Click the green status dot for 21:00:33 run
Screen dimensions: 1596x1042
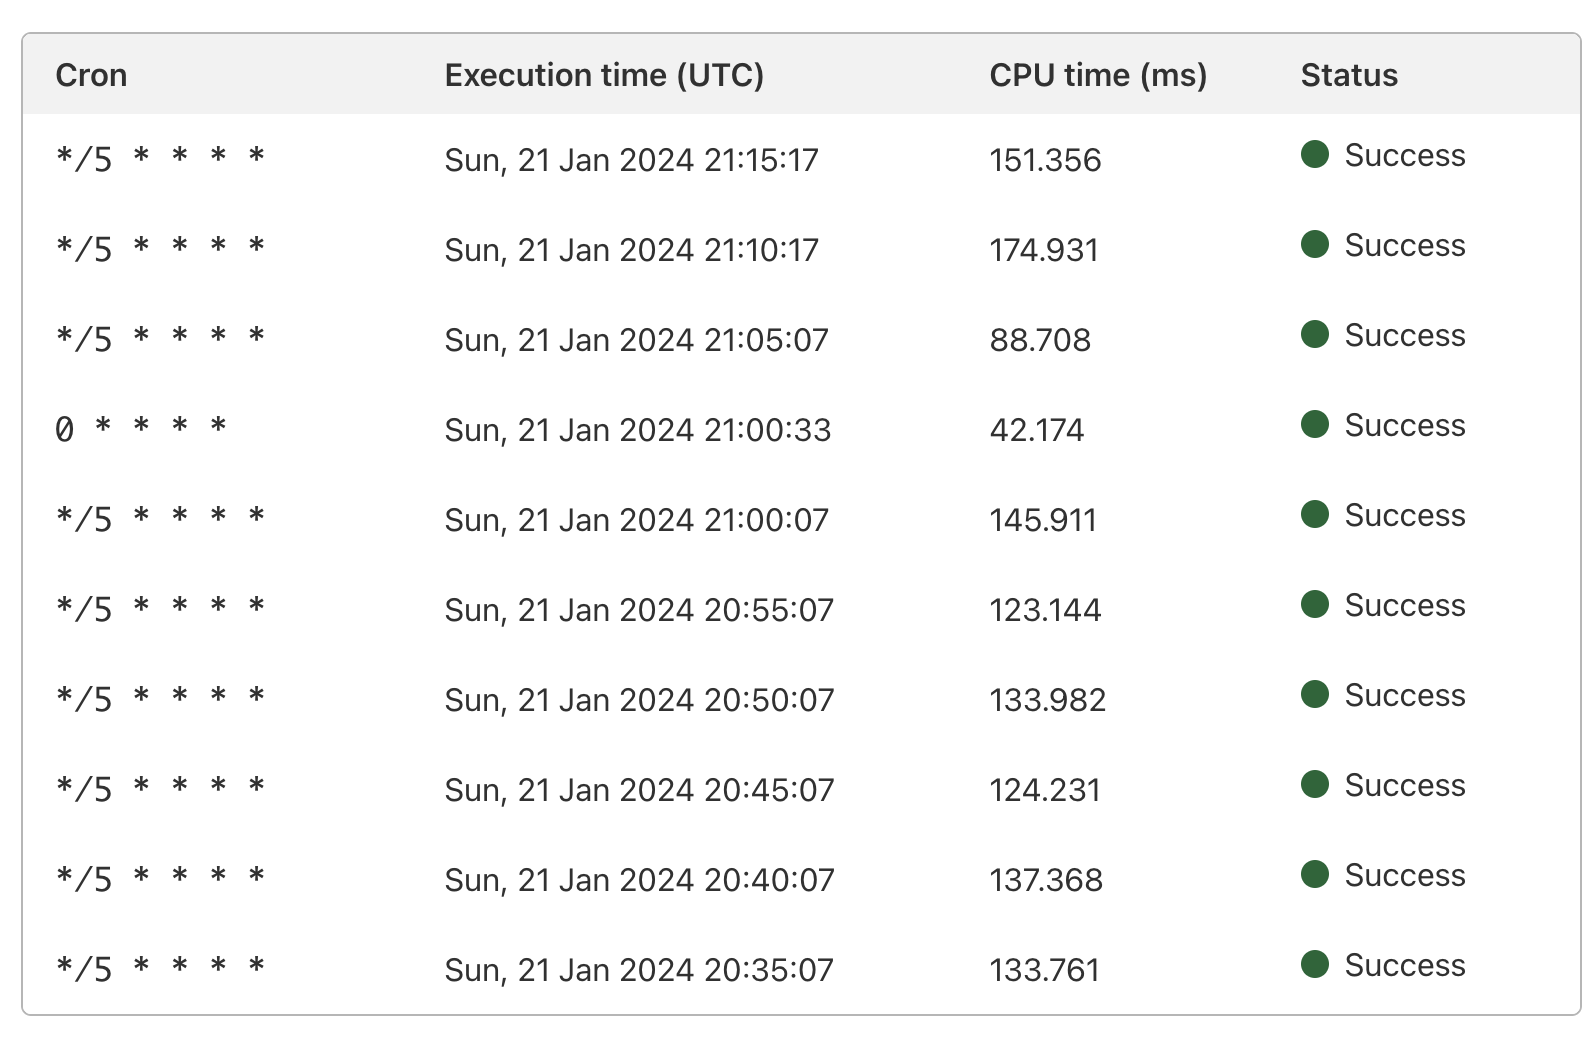tap(1314, 424)
